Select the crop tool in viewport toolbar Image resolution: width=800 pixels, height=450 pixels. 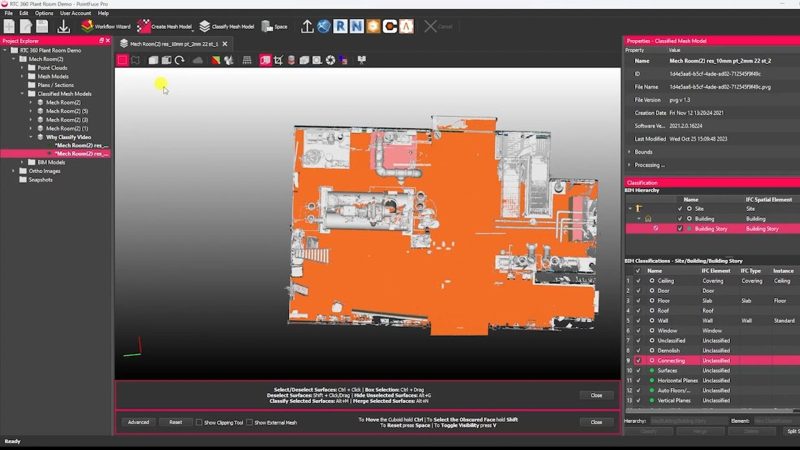point(278,60)
